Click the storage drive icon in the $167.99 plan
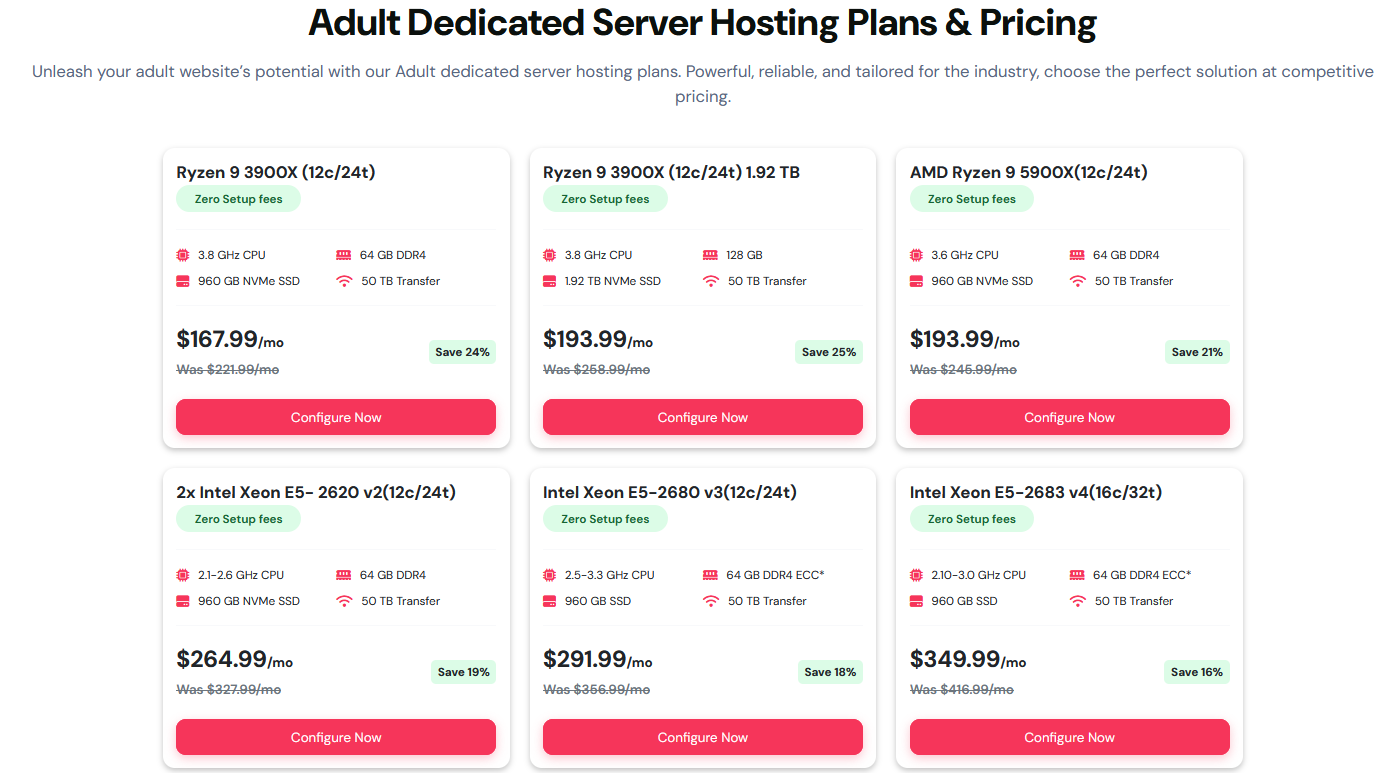Image resolution: width=1392 pixels, height=773 pixels. (183, 281)
